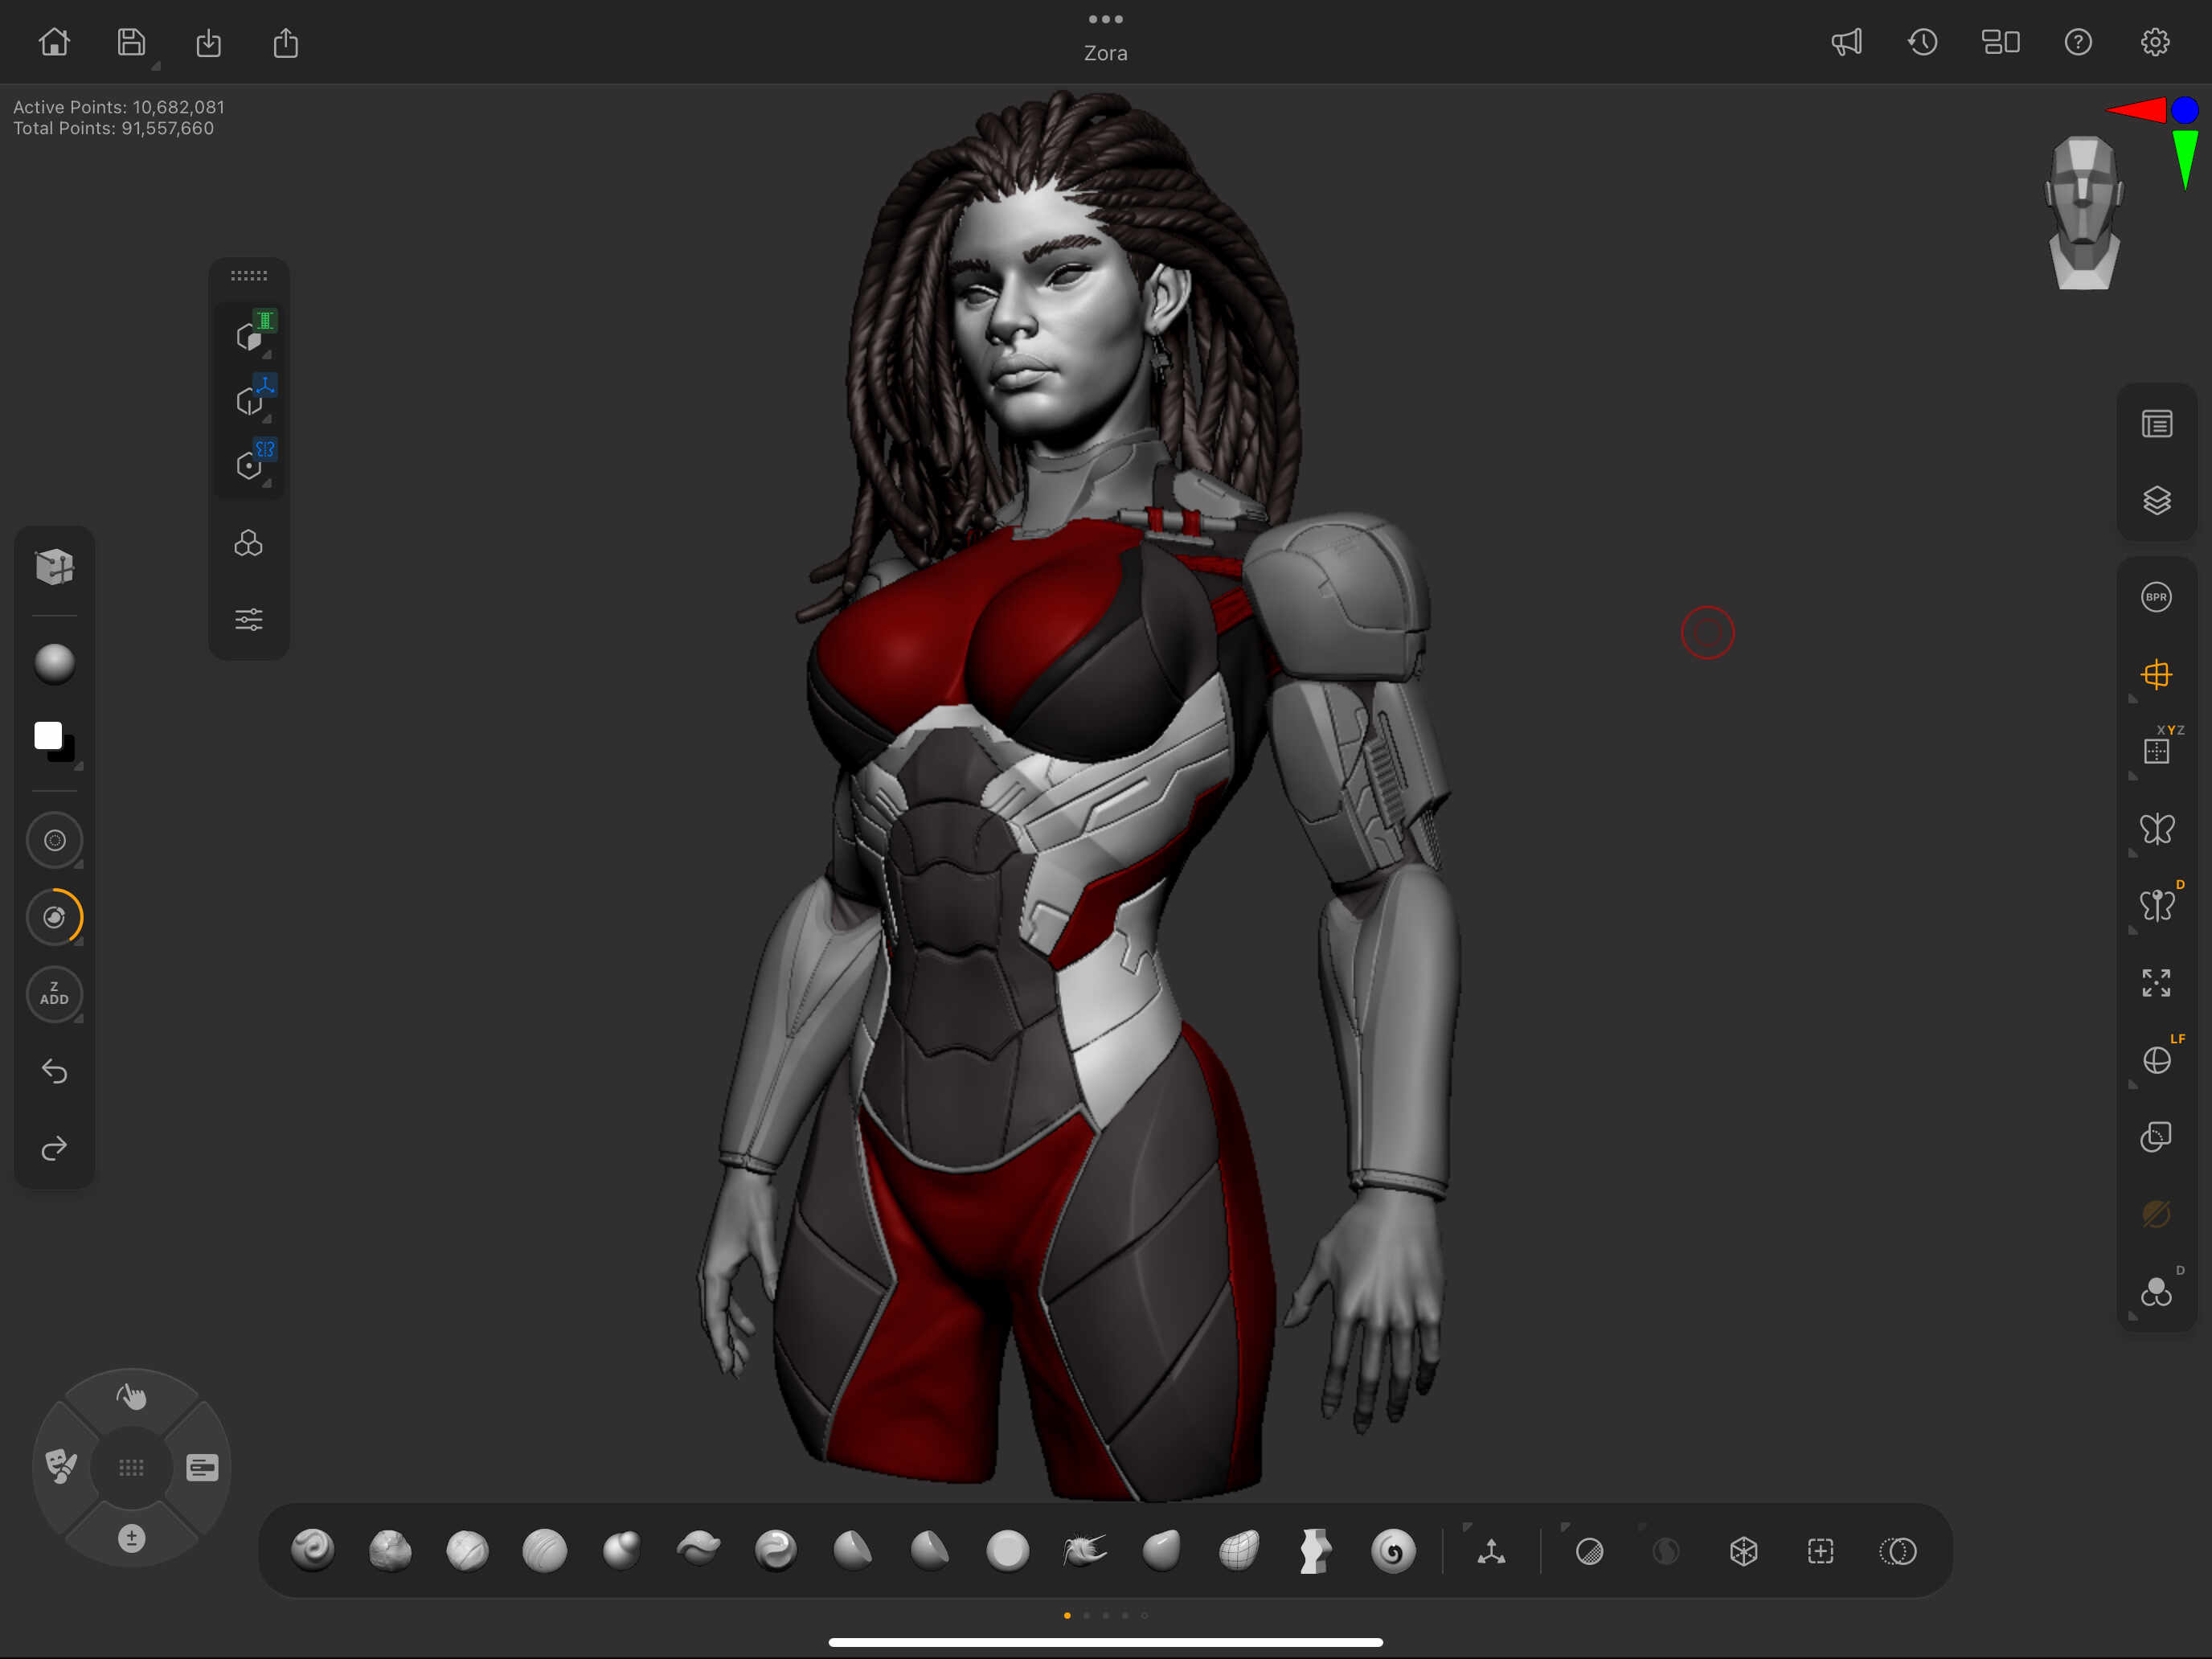
Task: Toggle symmetry butterfly icon
Action: [x=2156, y=828]
